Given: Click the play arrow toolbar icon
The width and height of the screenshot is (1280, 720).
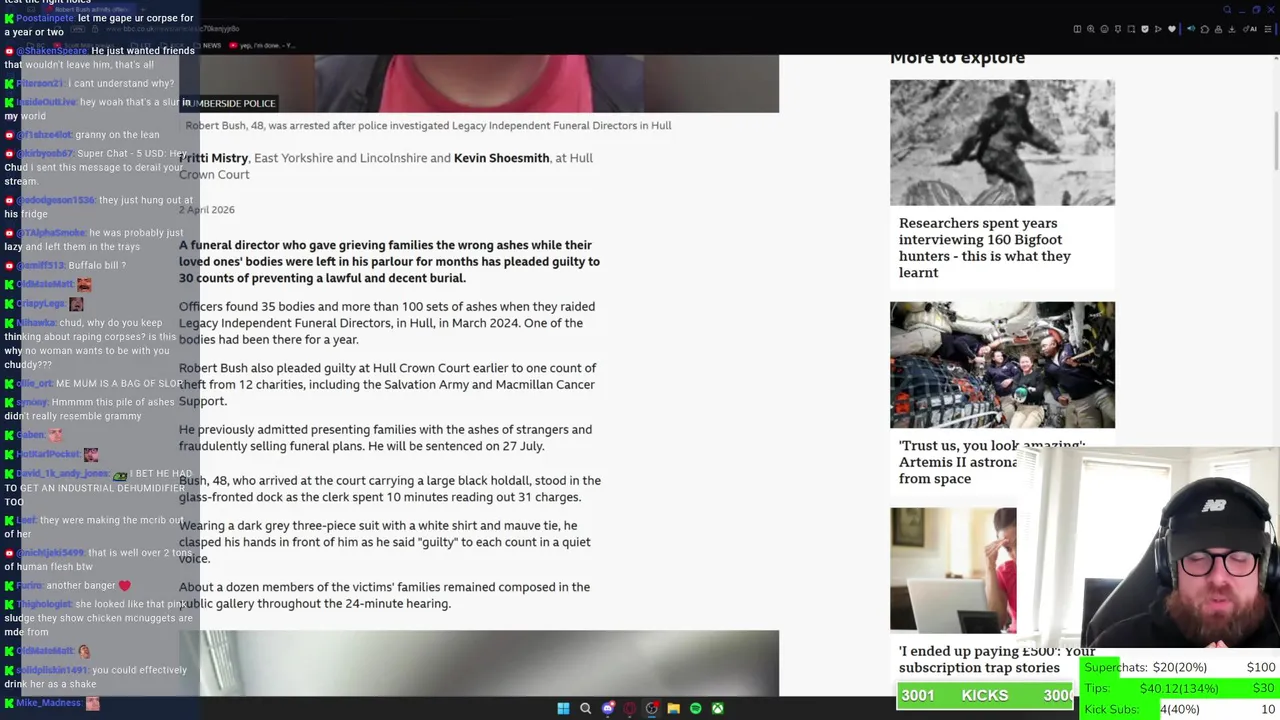Looking at the screenshot, I should [1158, 29].
